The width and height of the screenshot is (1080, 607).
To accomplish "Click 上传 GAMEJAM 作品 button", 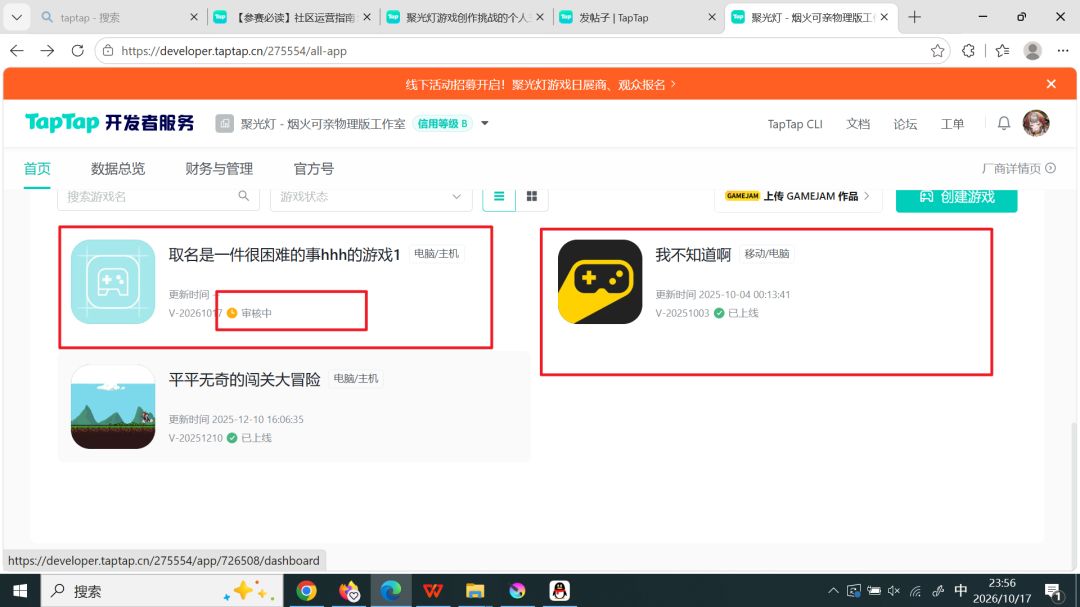I will [x=798, y=196].
